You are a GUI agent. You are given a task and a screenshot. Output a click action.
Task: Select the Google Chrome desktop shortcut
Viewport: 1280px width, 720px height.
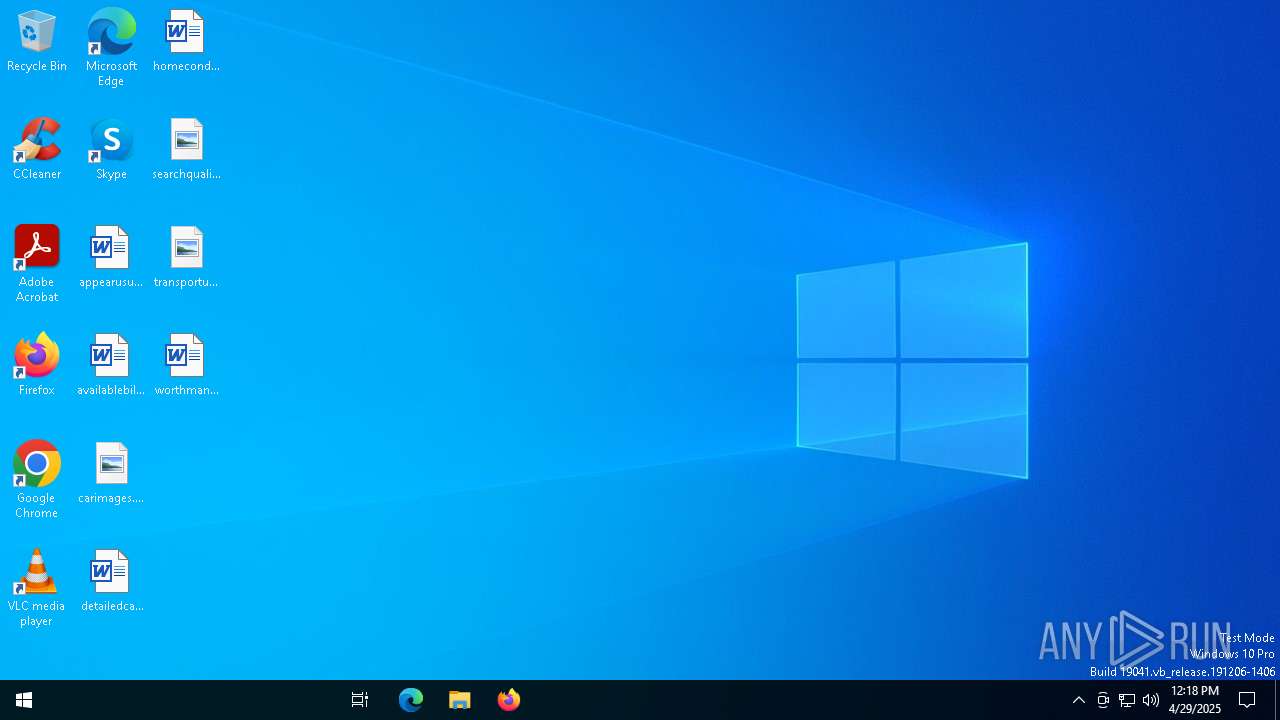[x=37, y=480]
